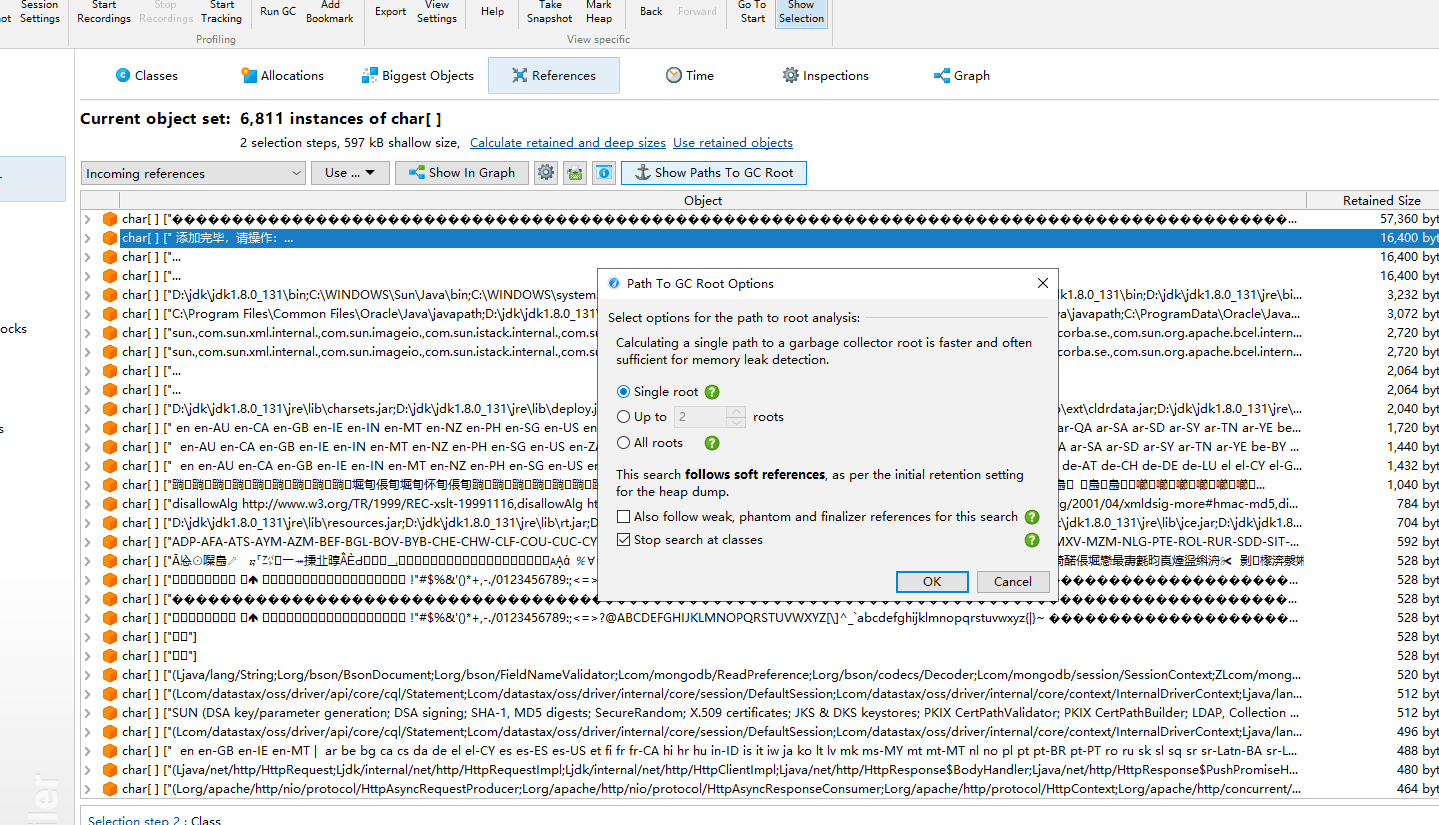Click Help toolbar button
Screen dimensions: 1439x825
pos(492,11)
